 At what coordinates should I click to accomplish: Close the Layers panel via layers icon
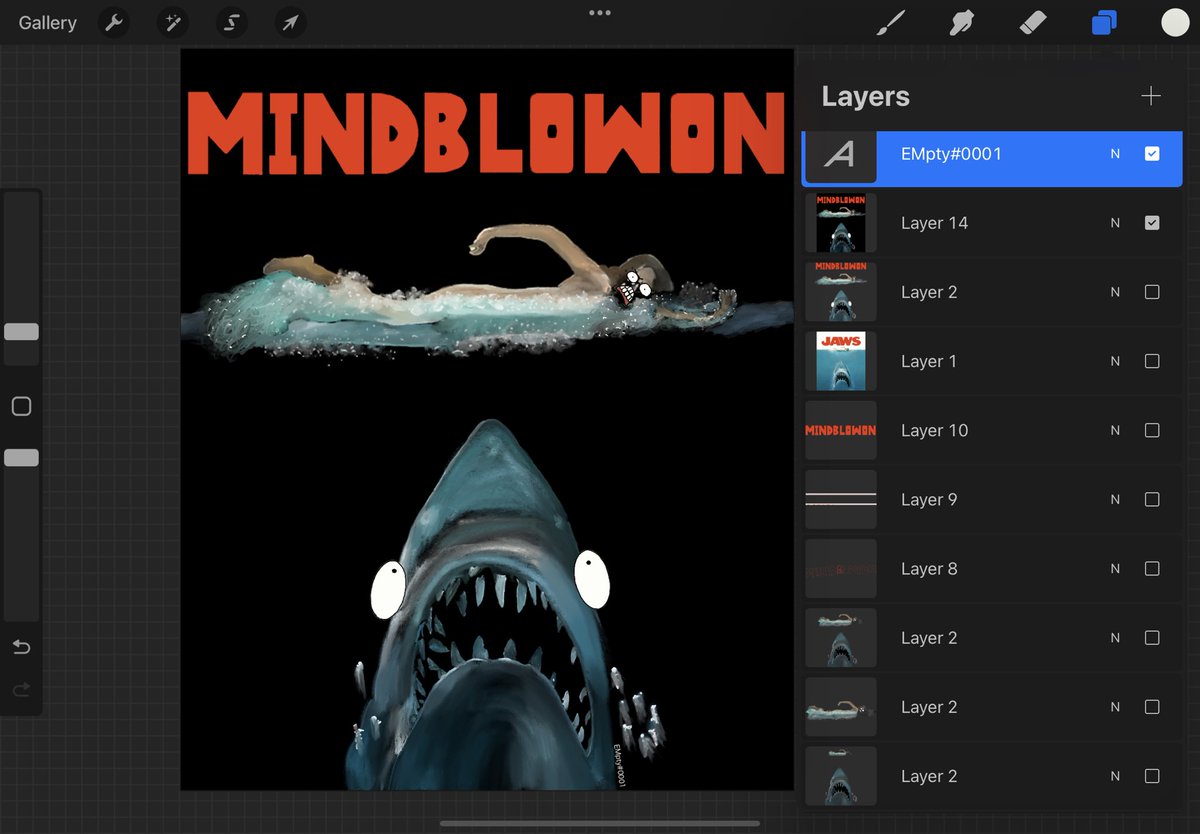click(x=1104, y=22)
